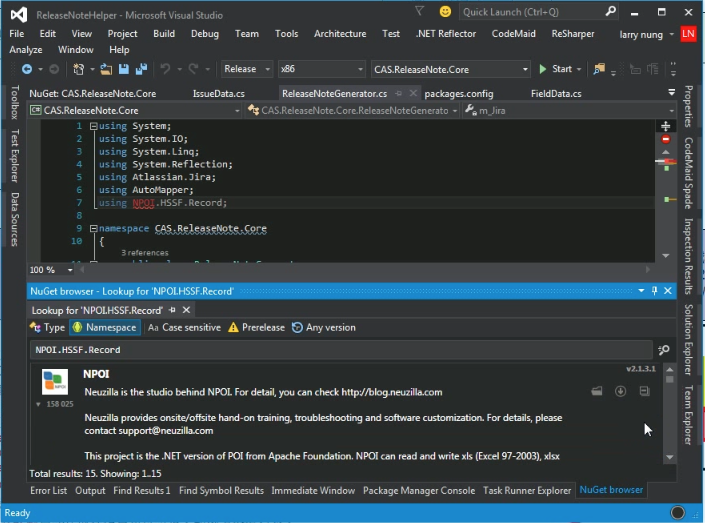Screen dimensions: 705x523
Task: Open the NuGet browser window options dropdown
Action: (x=641, y=291)
